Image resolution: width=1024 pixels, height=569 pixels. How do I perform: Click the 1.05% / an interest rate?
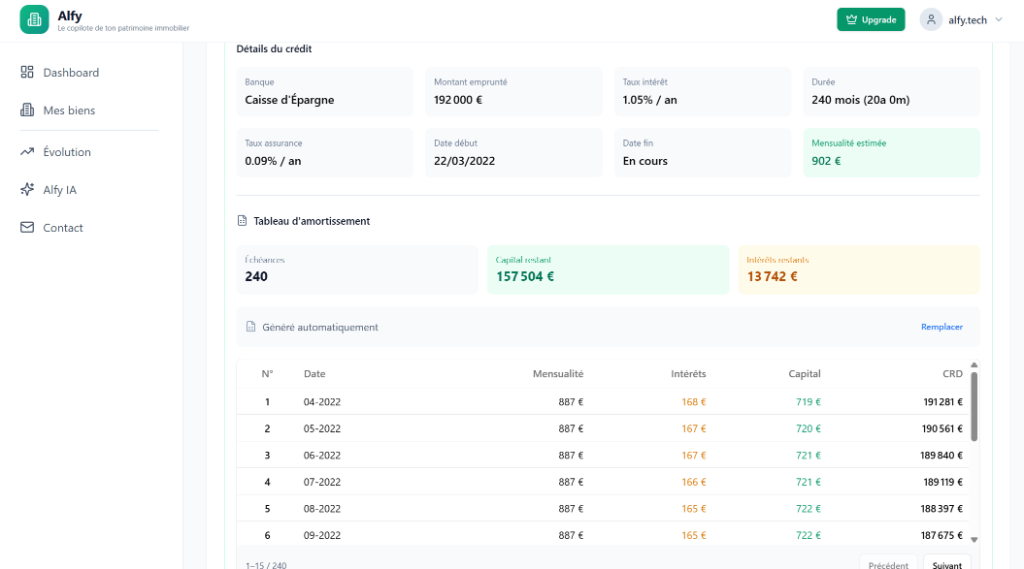tap(650, 100)
